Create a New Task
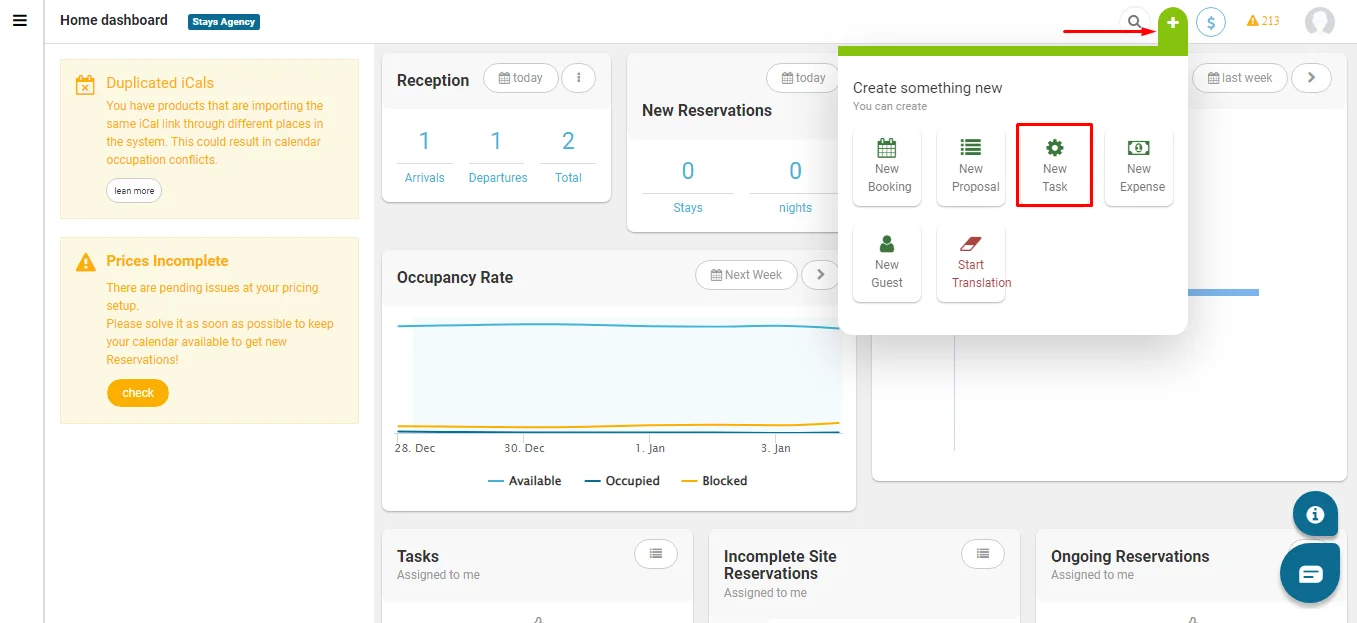 pyautogui.click(x=1054, y=166)
